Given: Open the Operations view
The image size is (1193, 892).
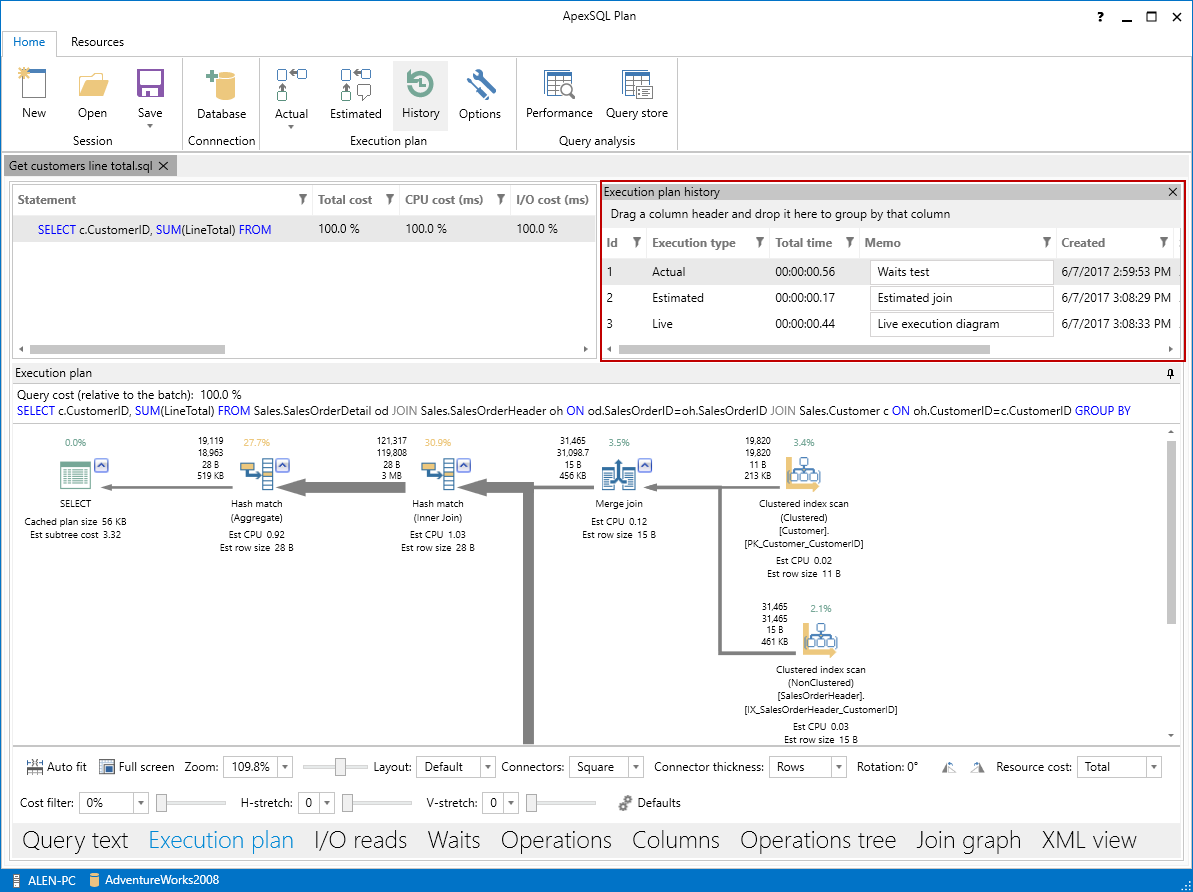Looking at the screenshot, I should [556, 840].
